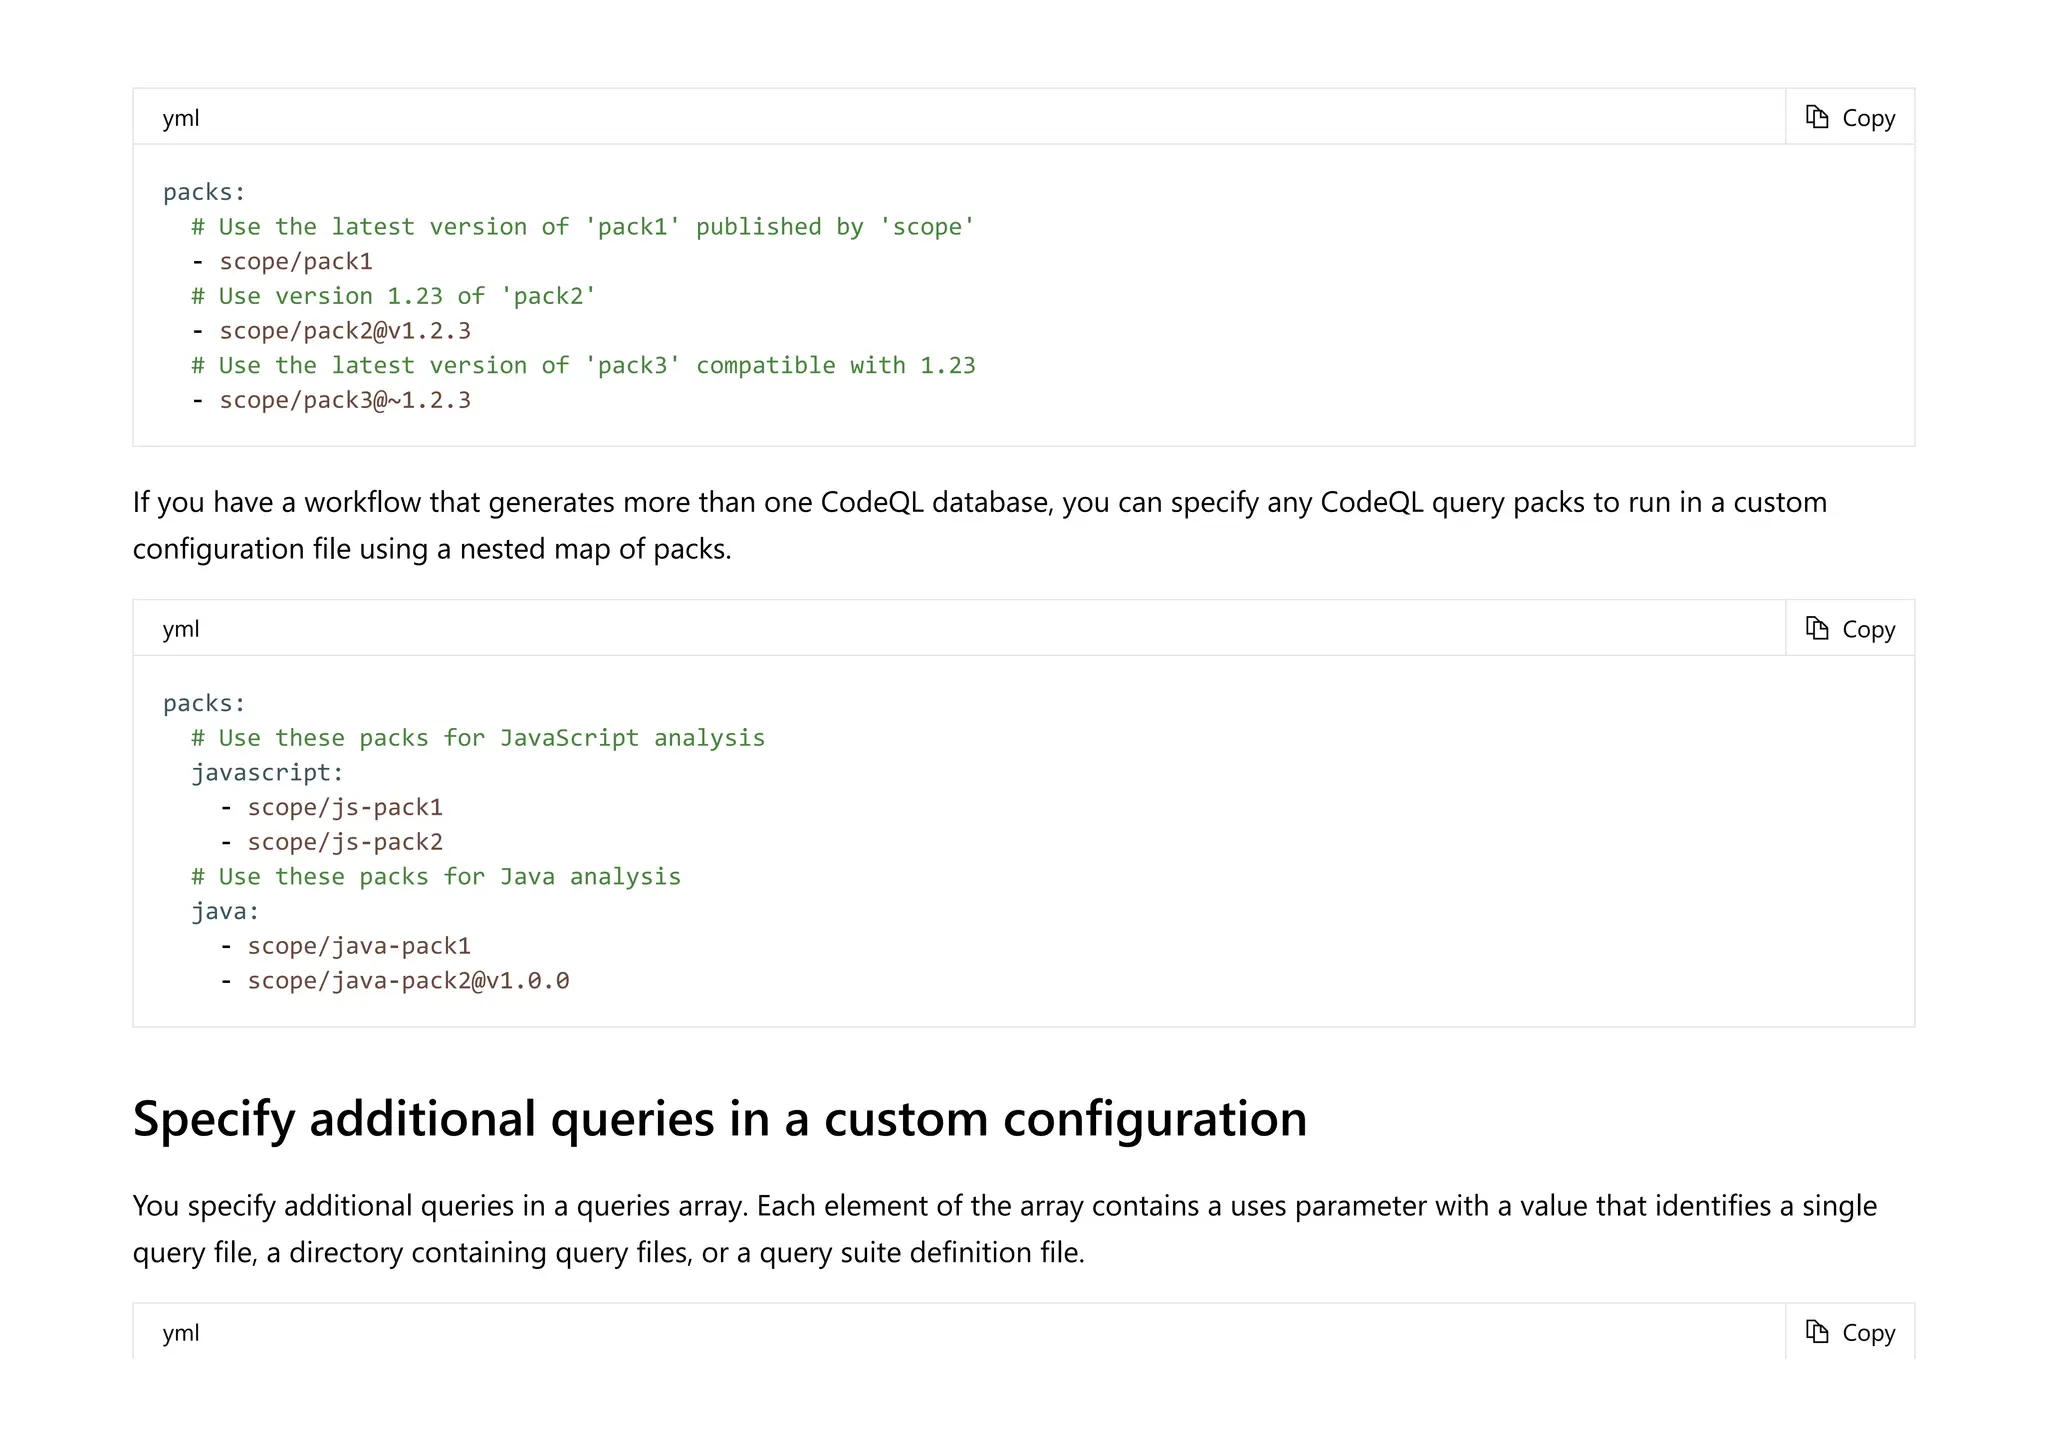Click the 'javascript:' key
The image size is (2048, 1450).
point(267,773)
